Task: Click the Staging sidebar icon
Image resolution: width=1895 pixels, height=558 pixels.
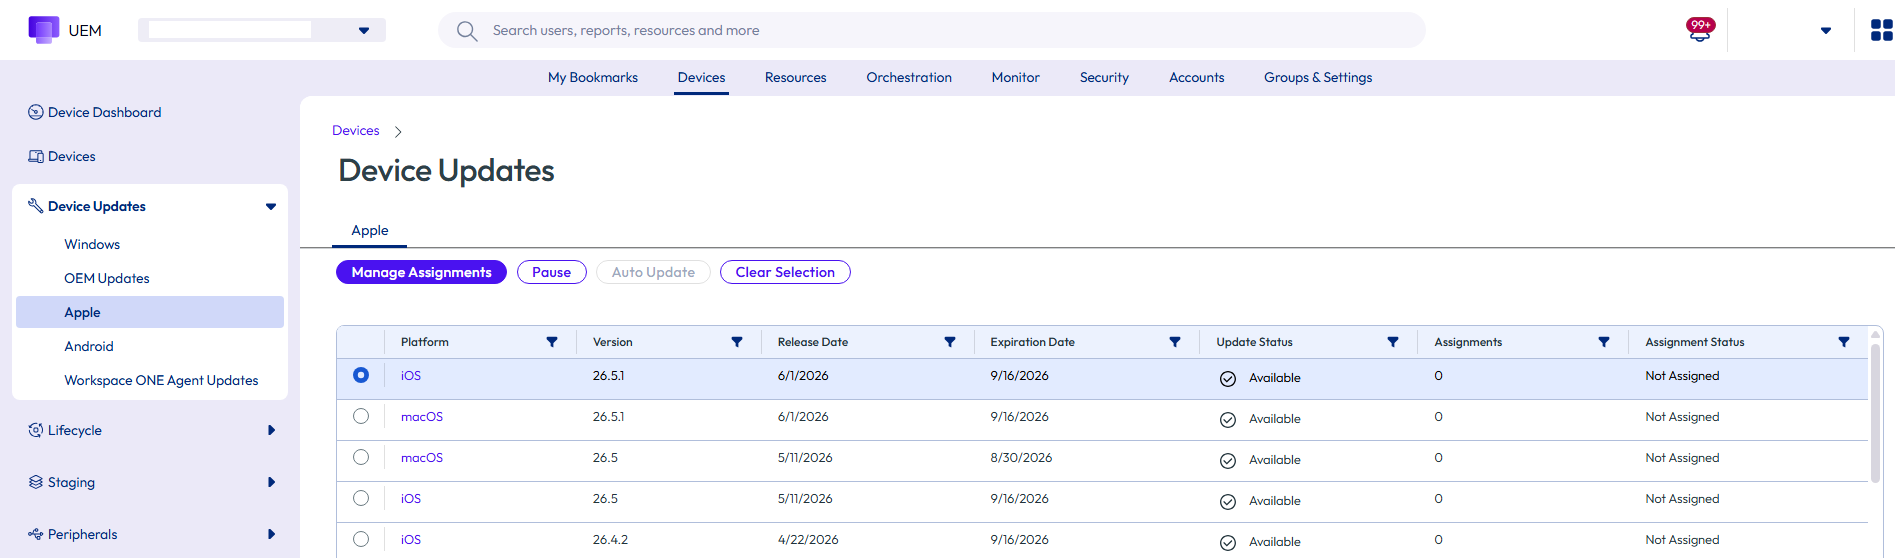Action: pos(36,482)
